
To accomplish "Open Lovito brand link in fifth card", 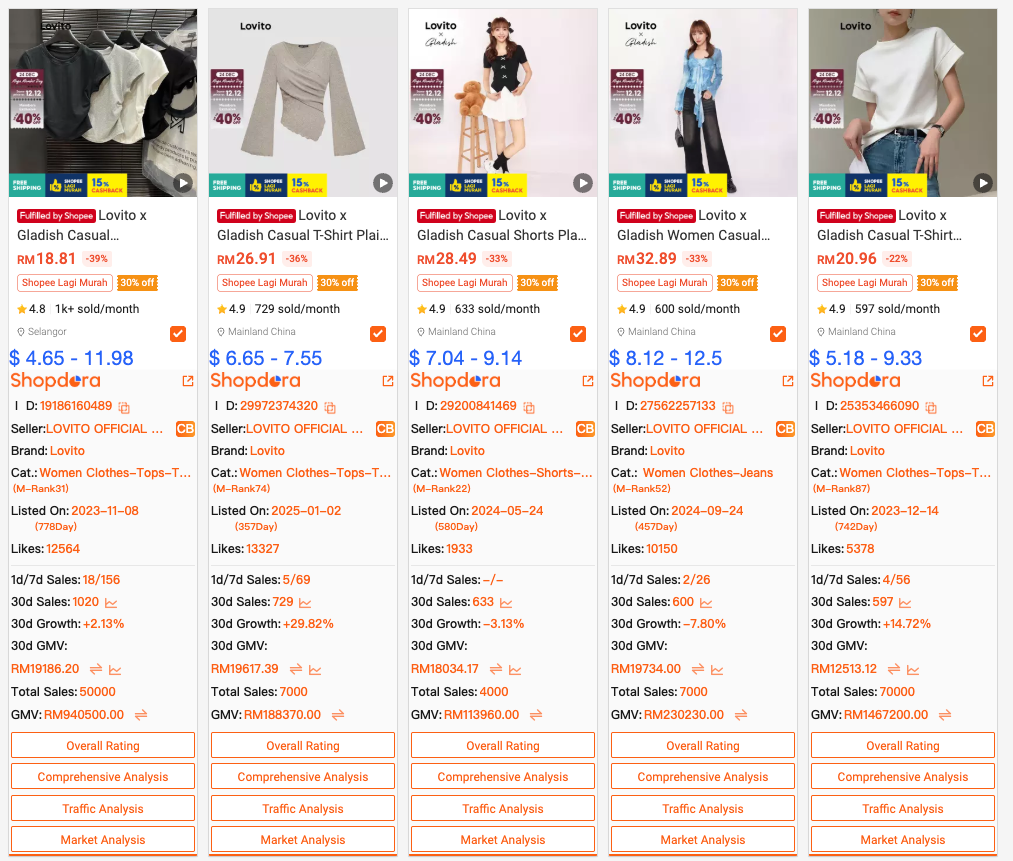I will (x=867, y=451).
